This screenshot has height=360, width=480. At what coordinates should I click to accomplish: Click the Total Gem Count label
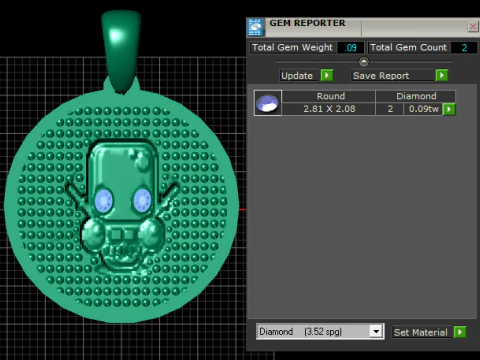pyautogui.click(x=408, y=47)
